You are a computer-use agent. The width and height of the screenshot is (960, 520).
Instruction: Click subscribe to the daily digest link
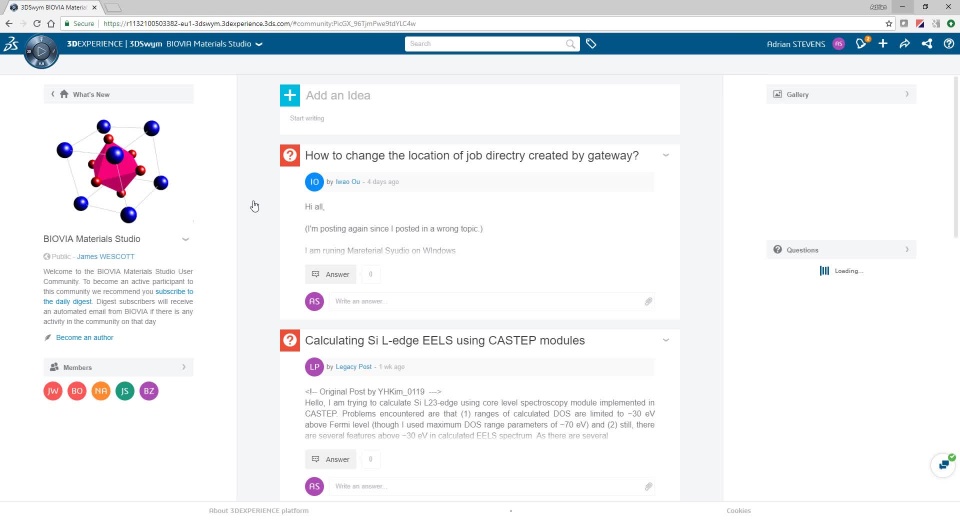[x=116, y=296]
